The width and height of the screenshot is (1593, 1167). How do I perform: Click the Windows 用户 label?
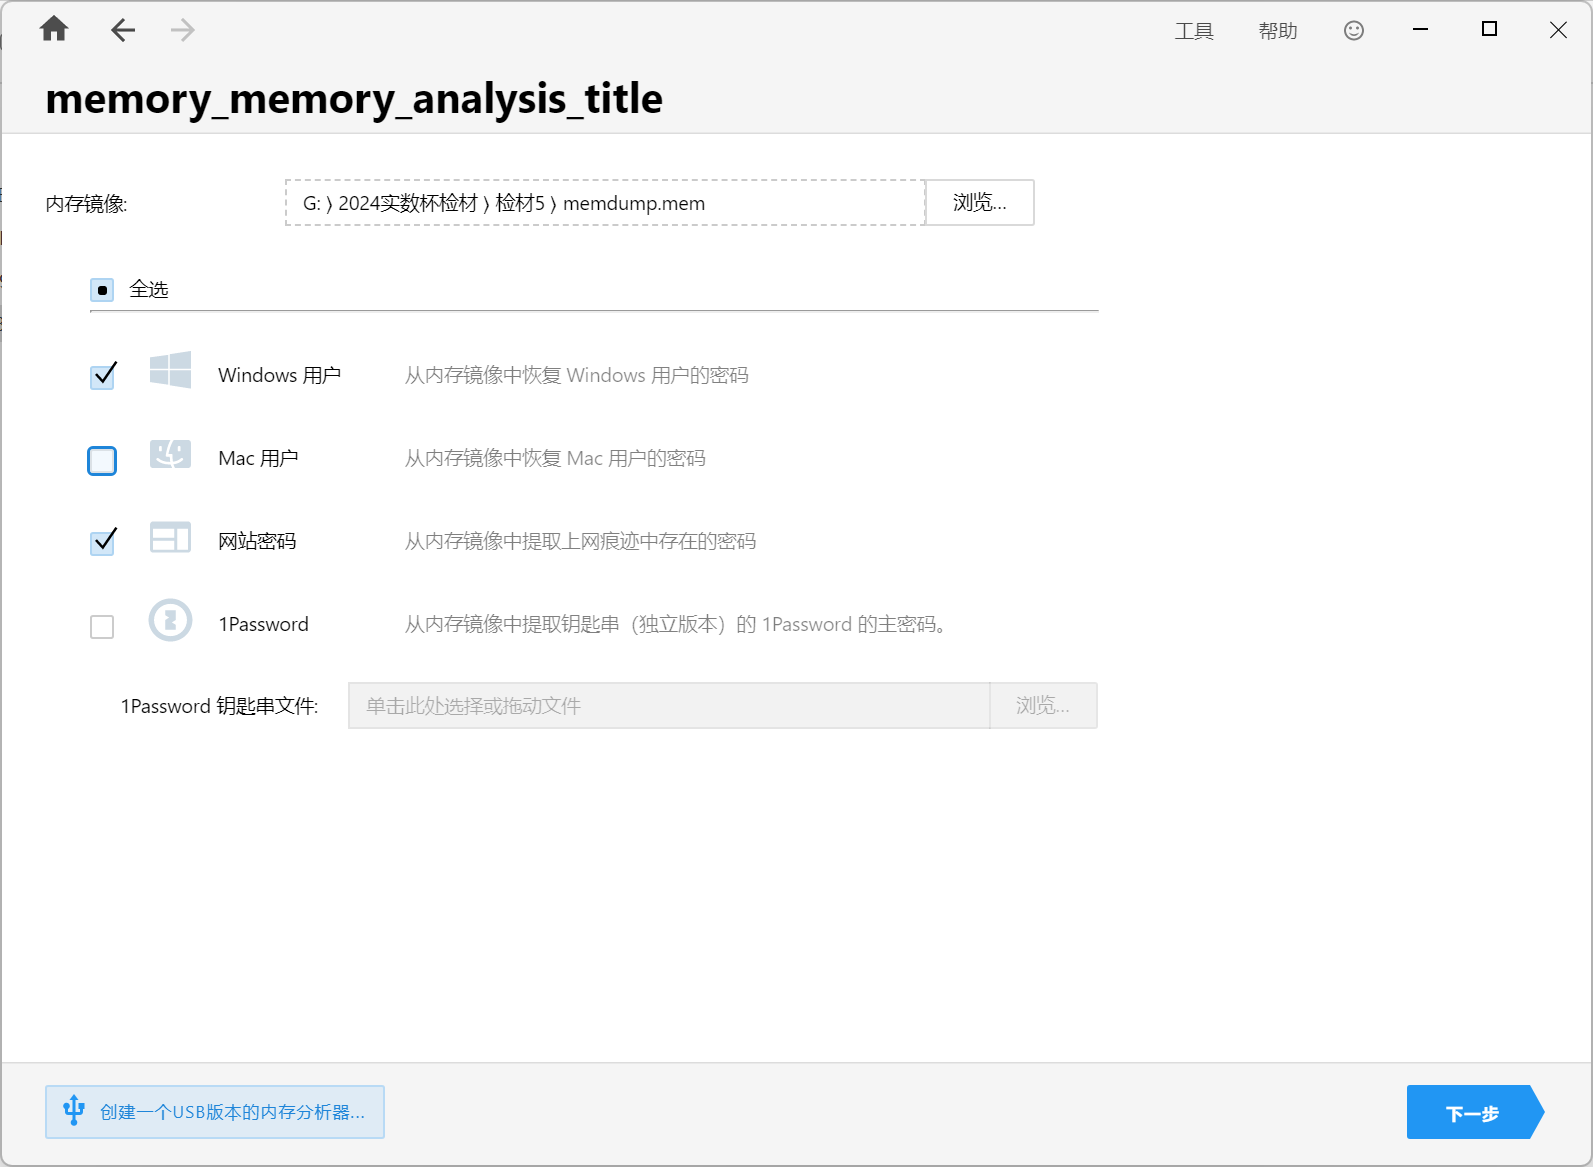click(280, 375)
